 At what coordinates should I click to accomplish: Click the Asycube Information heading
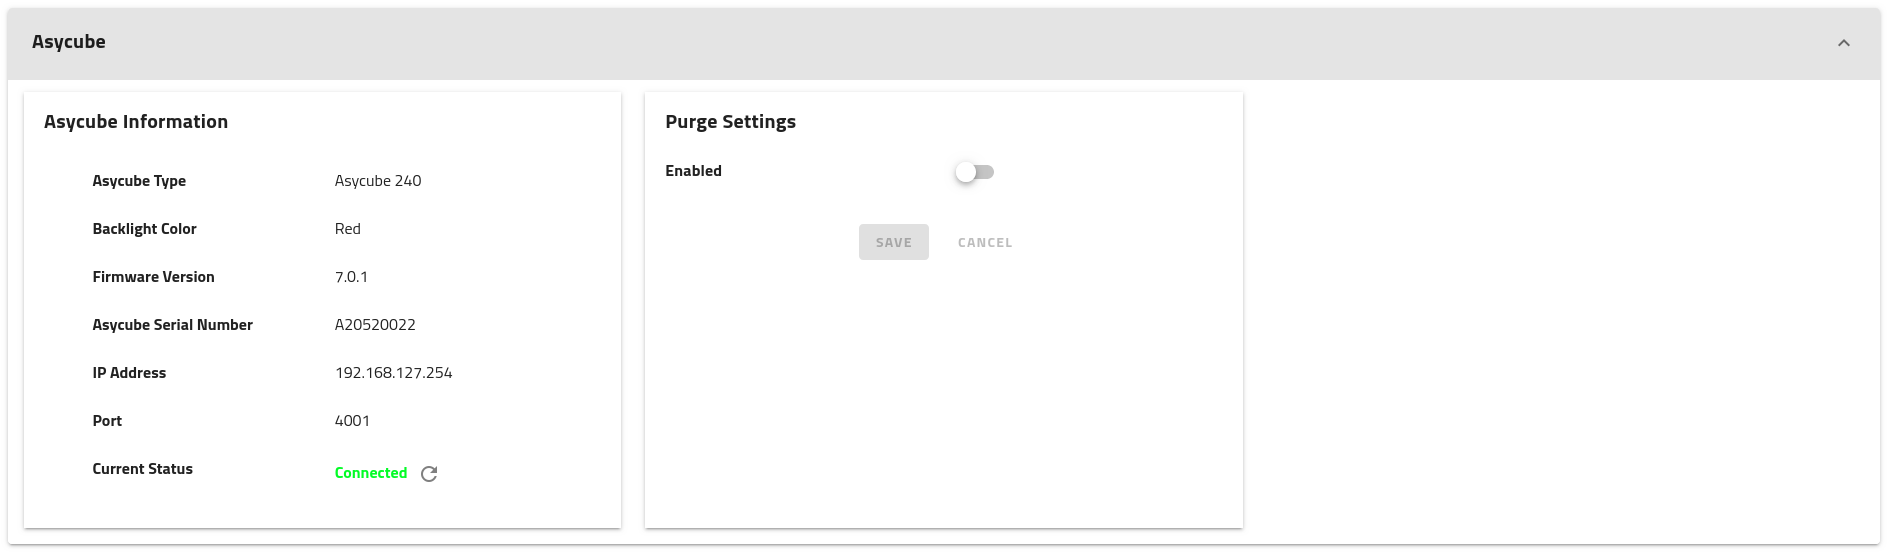point(136,122)
